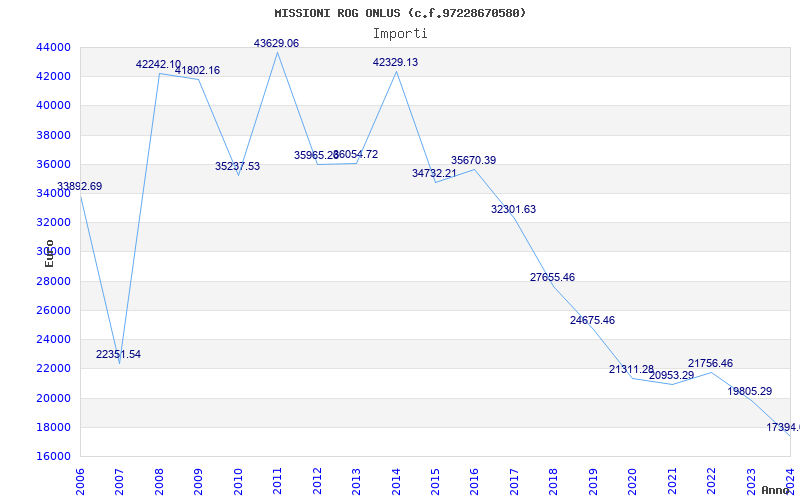This screenshot has width=800, height=500.
Task: Click the 21311.28 data label
Action: pos(631,369)
